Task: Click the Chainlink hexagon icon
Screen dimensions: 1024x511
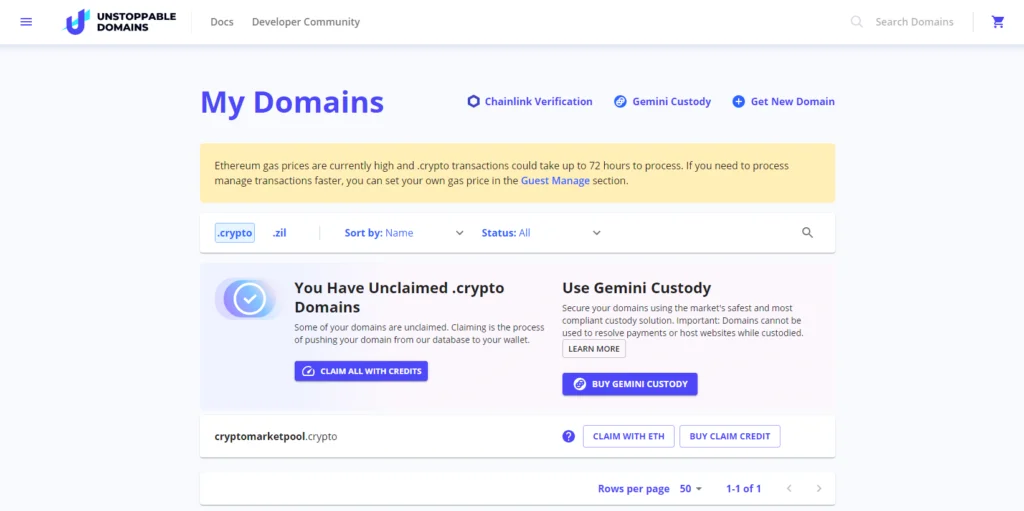Action: 473,101
